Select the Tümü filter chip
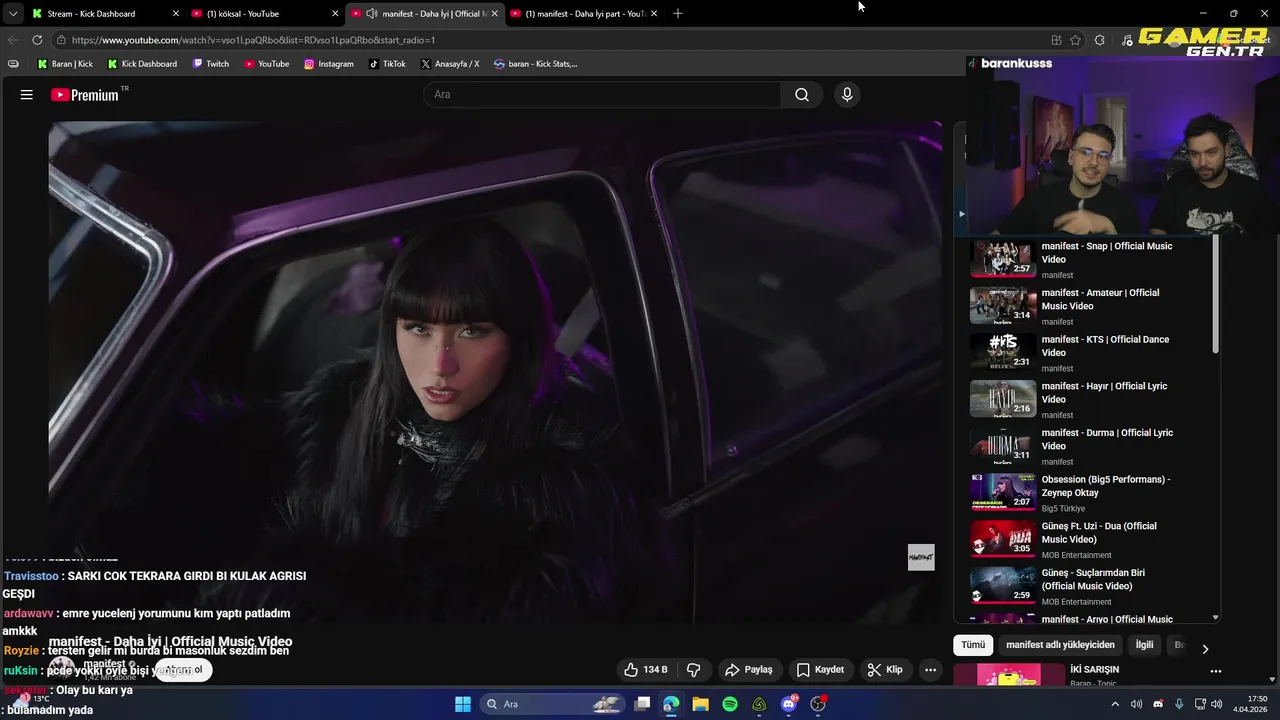Screen dimensions: 1280x720 [973, 645]
